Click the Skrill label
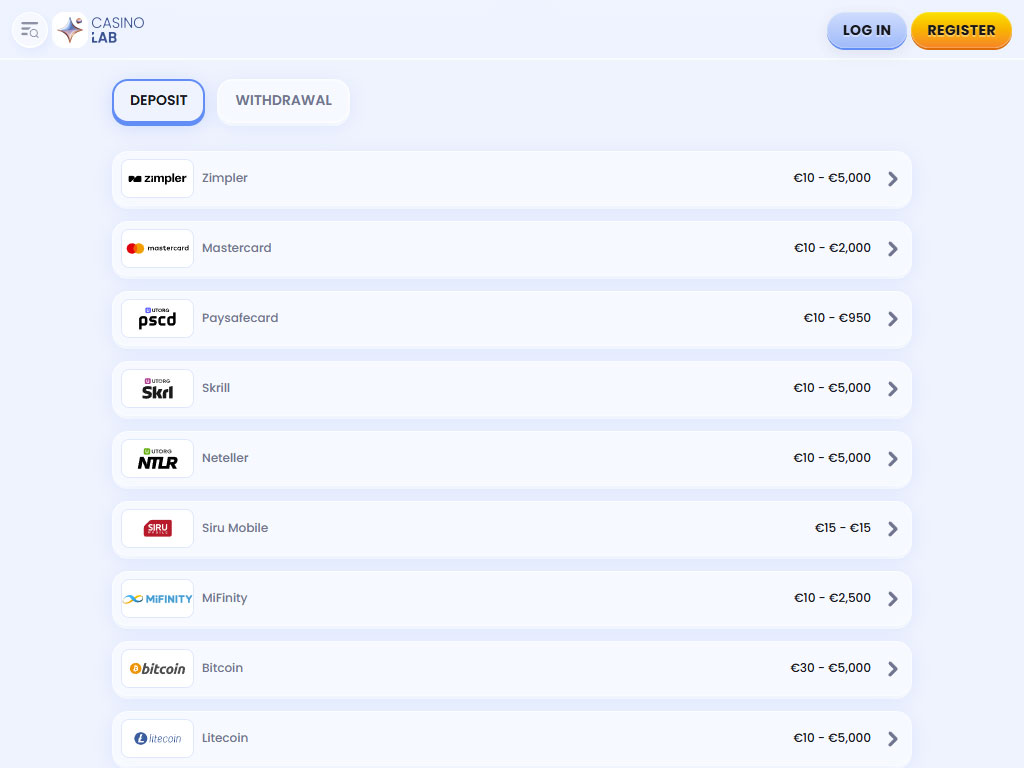Screen dimensions: 1024x768 click(216, 388)
